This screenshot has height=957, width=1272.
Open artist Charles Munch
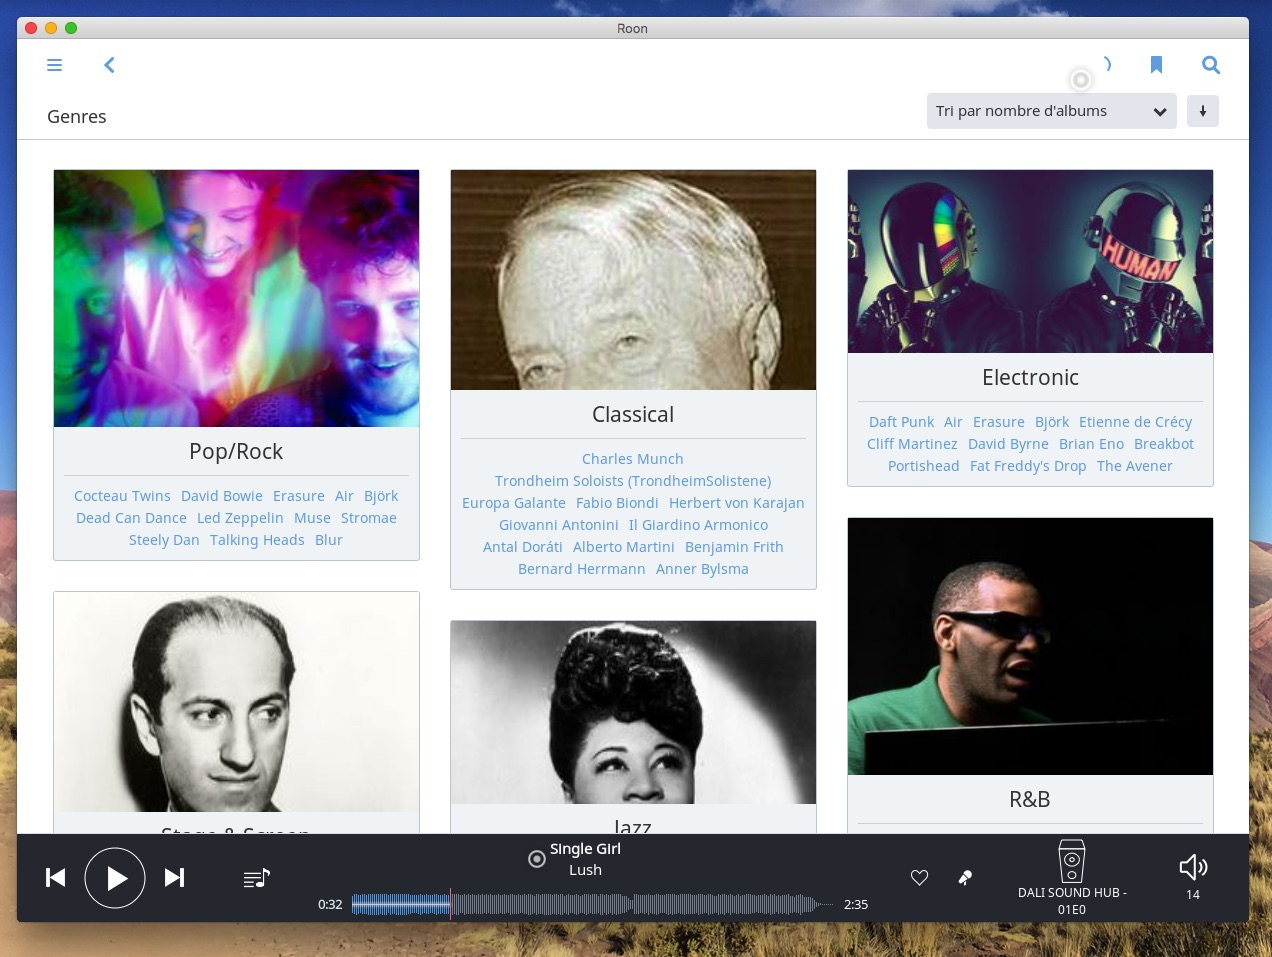coord(633,459)
